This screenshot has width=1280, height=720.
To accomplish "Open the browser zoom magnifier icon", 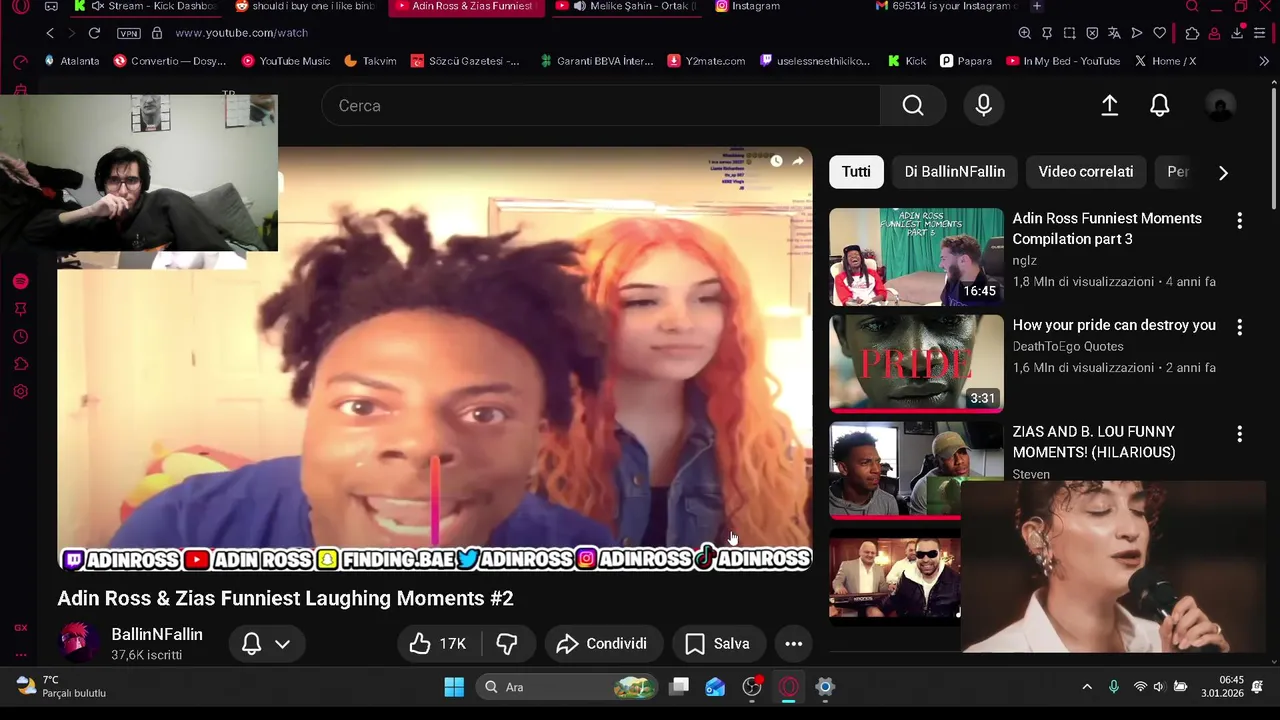I will (1025, 33).
